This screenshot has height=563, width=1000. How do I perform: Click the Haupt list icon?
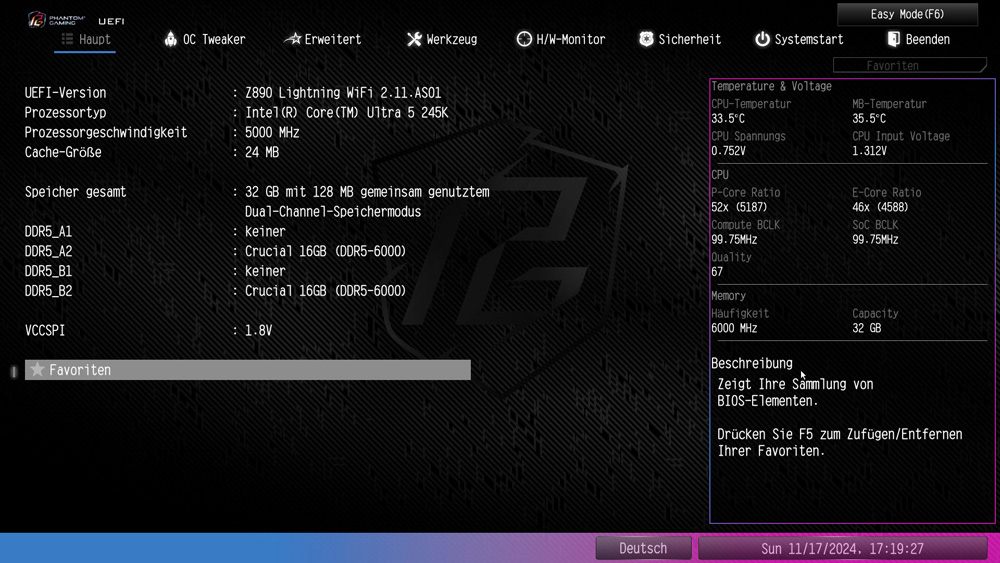67,39
